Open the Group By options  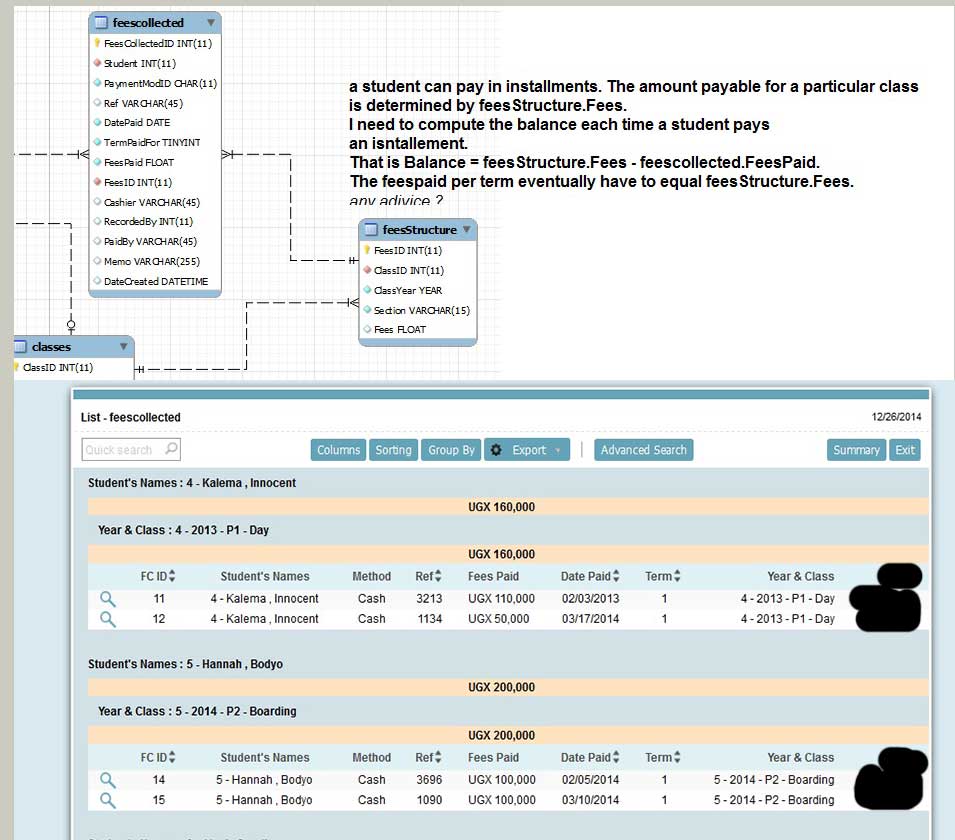(451, 450)
